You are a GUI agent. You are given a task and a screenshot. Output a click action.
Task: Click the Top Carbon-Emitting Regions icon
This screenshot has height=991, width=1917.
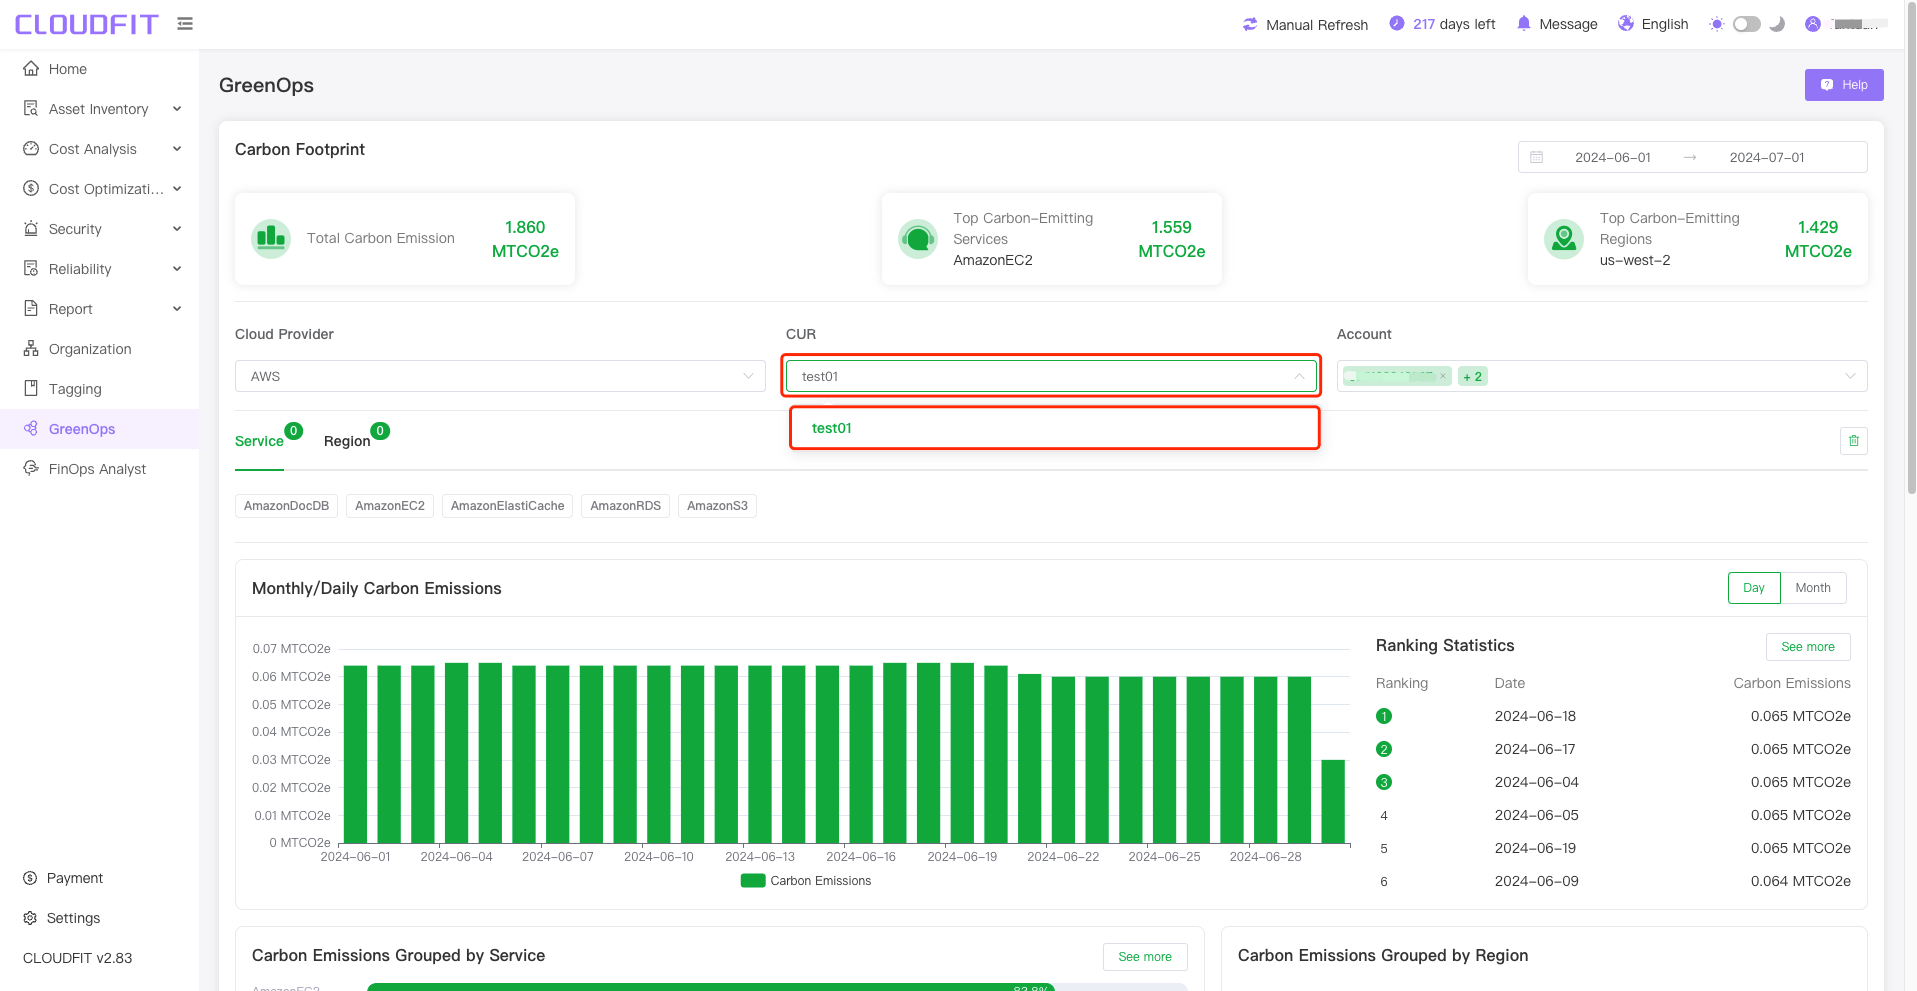point(1564,238)
